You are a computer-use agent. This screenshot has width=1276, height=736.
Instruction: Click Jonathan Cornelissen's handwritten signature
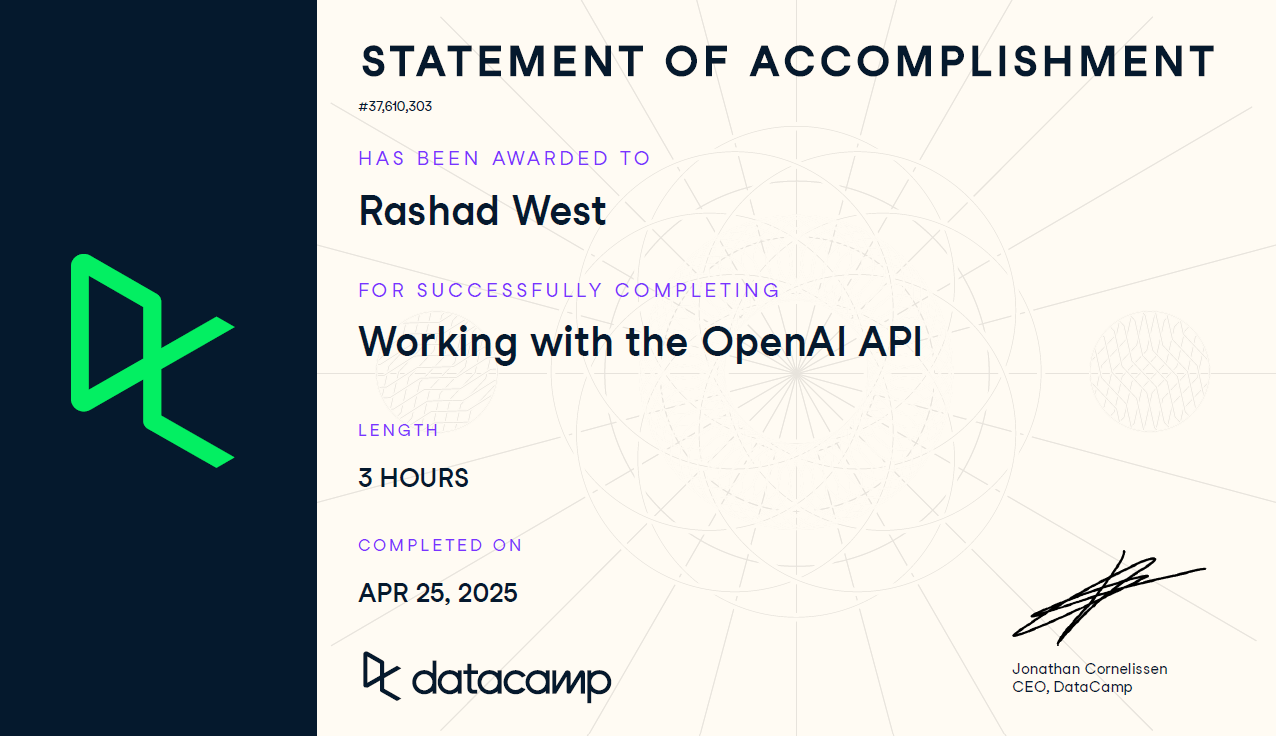pos(1108,597)
